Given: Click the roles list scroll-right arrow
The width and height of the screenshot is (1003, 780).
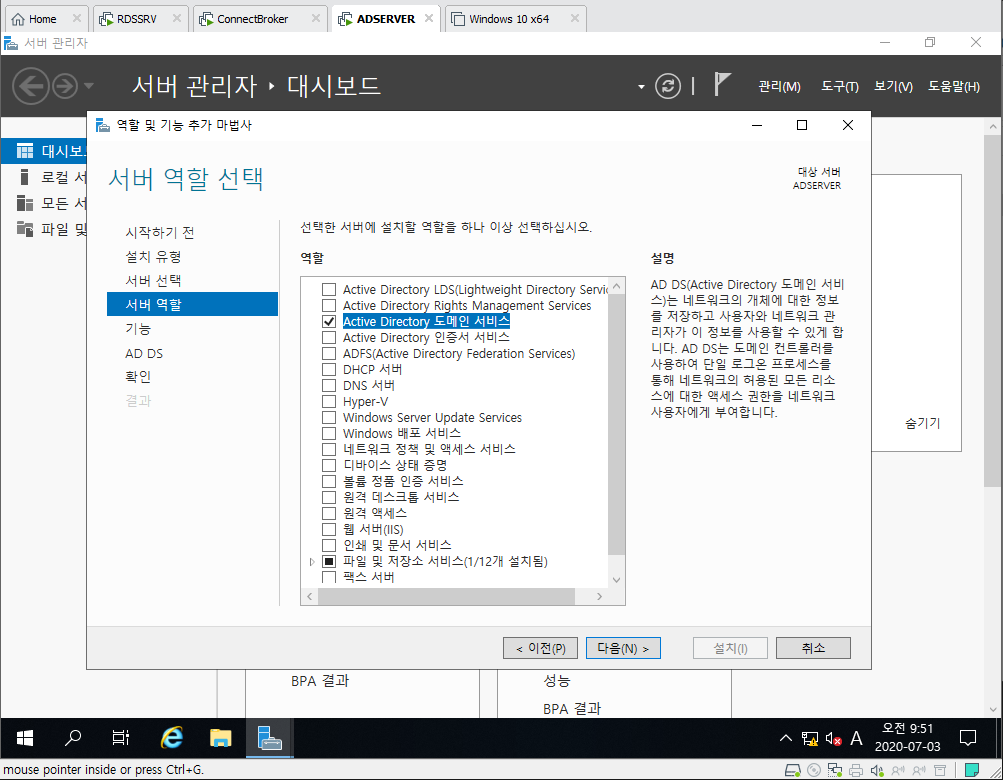Looking at the screenshot, I should point(599,596).
